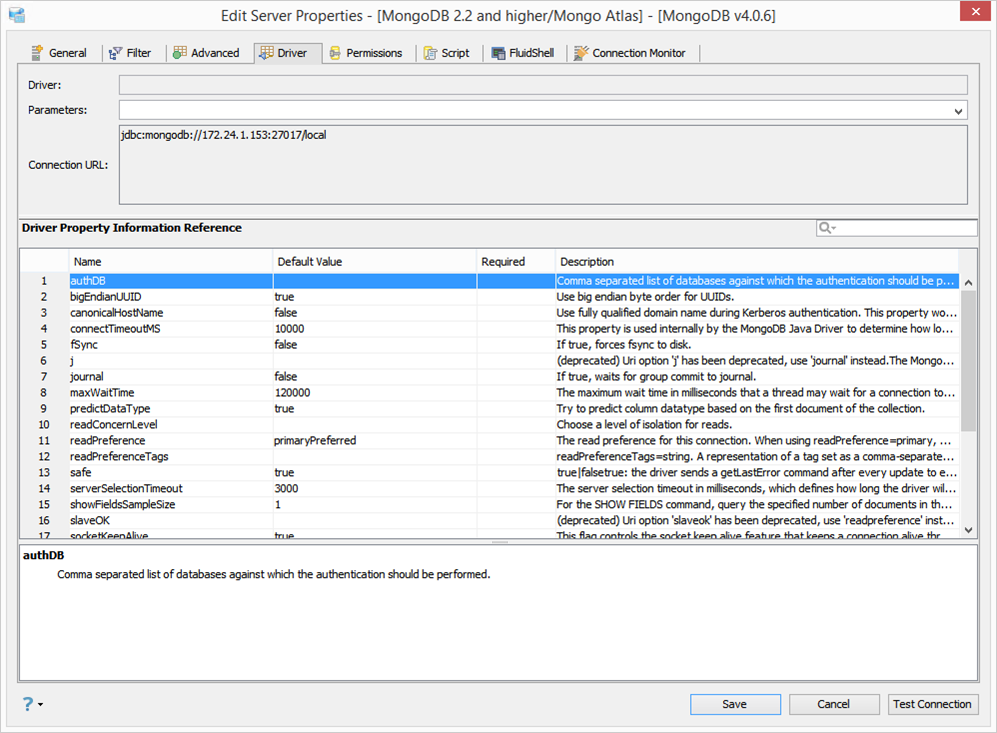Click the Advanced tab icon
The width and height of the screenshot is (997, 733).
click(180, 52)
